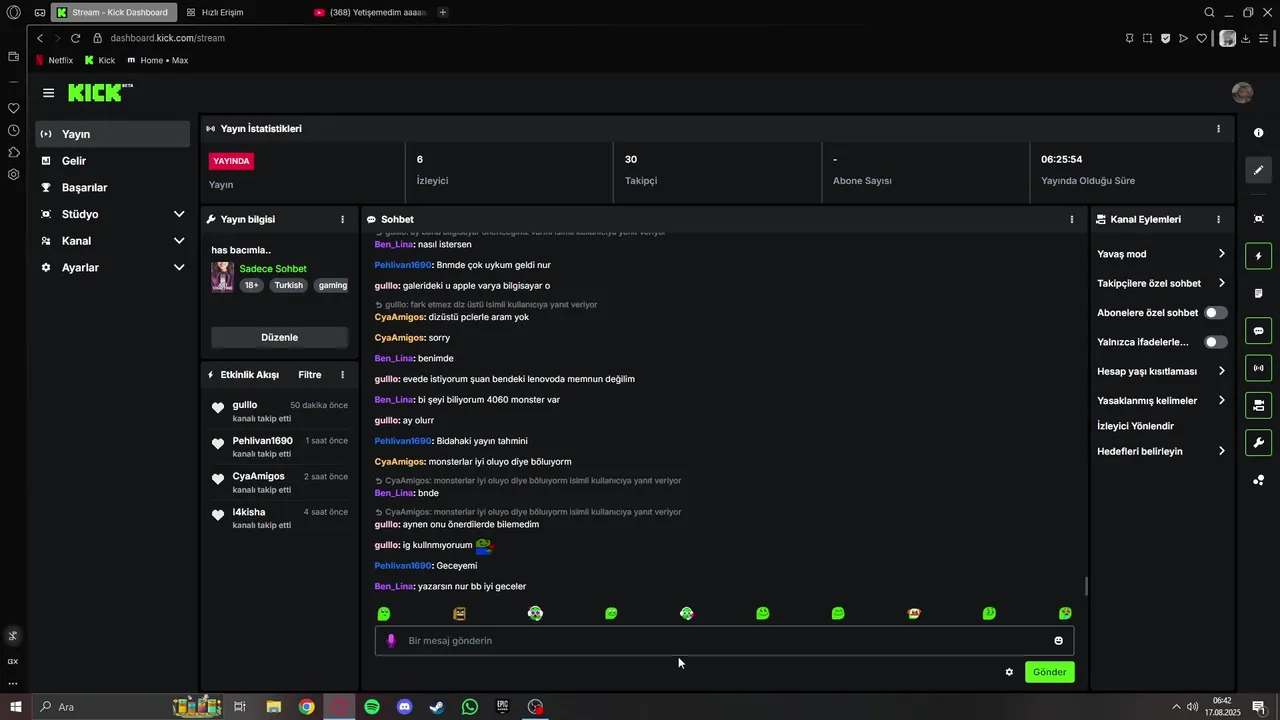
Task: Open Sohbet panel three-dot options
Action: coord(1072,219)
